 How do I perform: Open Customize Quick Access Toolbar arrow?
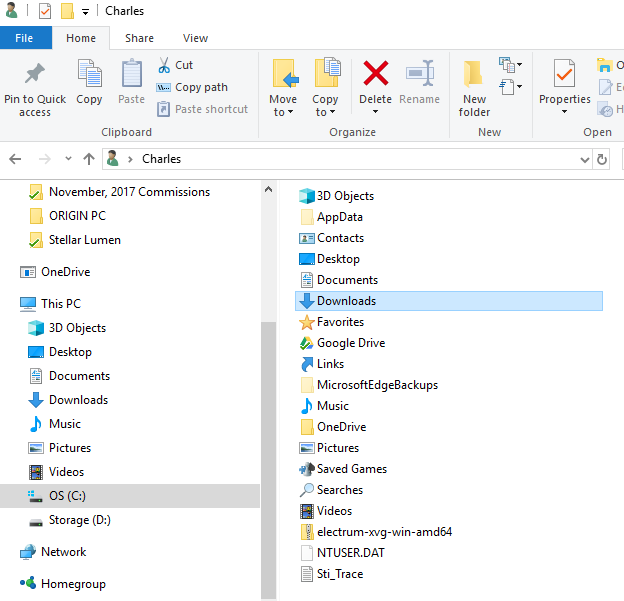(85, 12)
